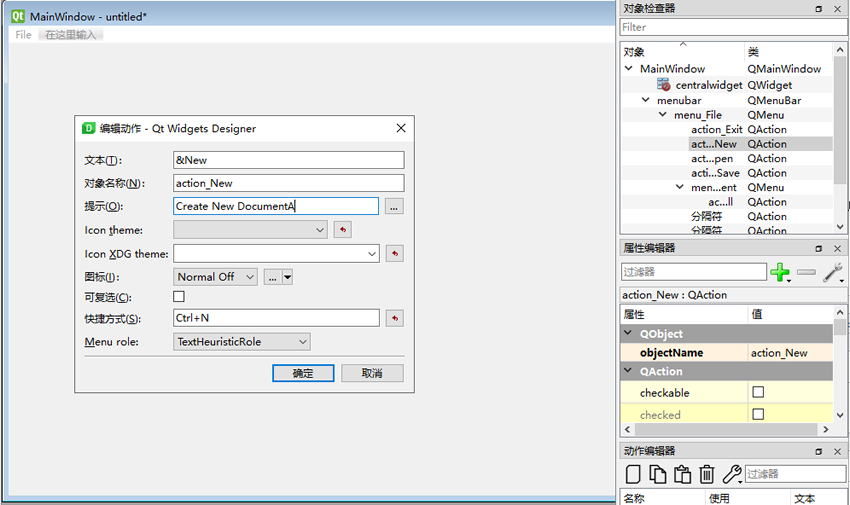Click the Delete trash icon in Action Editor
The height and width of the screenshot is (505, 850).
(706, 474)
